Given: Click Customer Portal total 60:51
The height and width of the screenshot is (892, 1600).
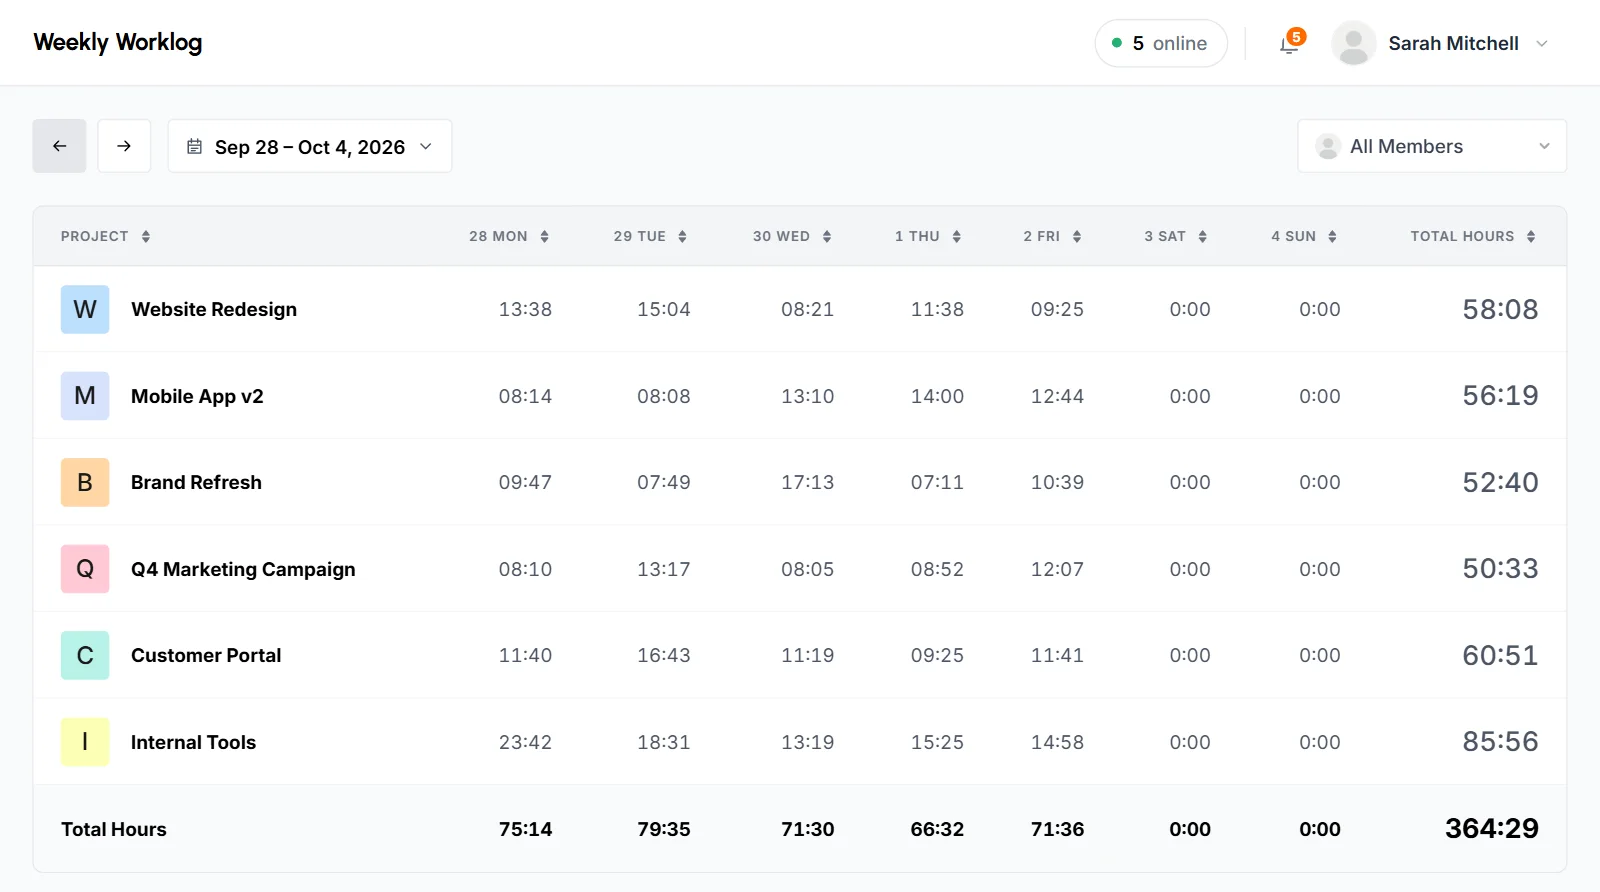Looking at the screenshot, I should pos(1500,656).
